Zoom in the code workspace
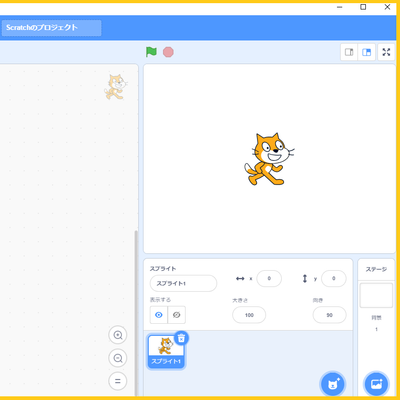 118,335
